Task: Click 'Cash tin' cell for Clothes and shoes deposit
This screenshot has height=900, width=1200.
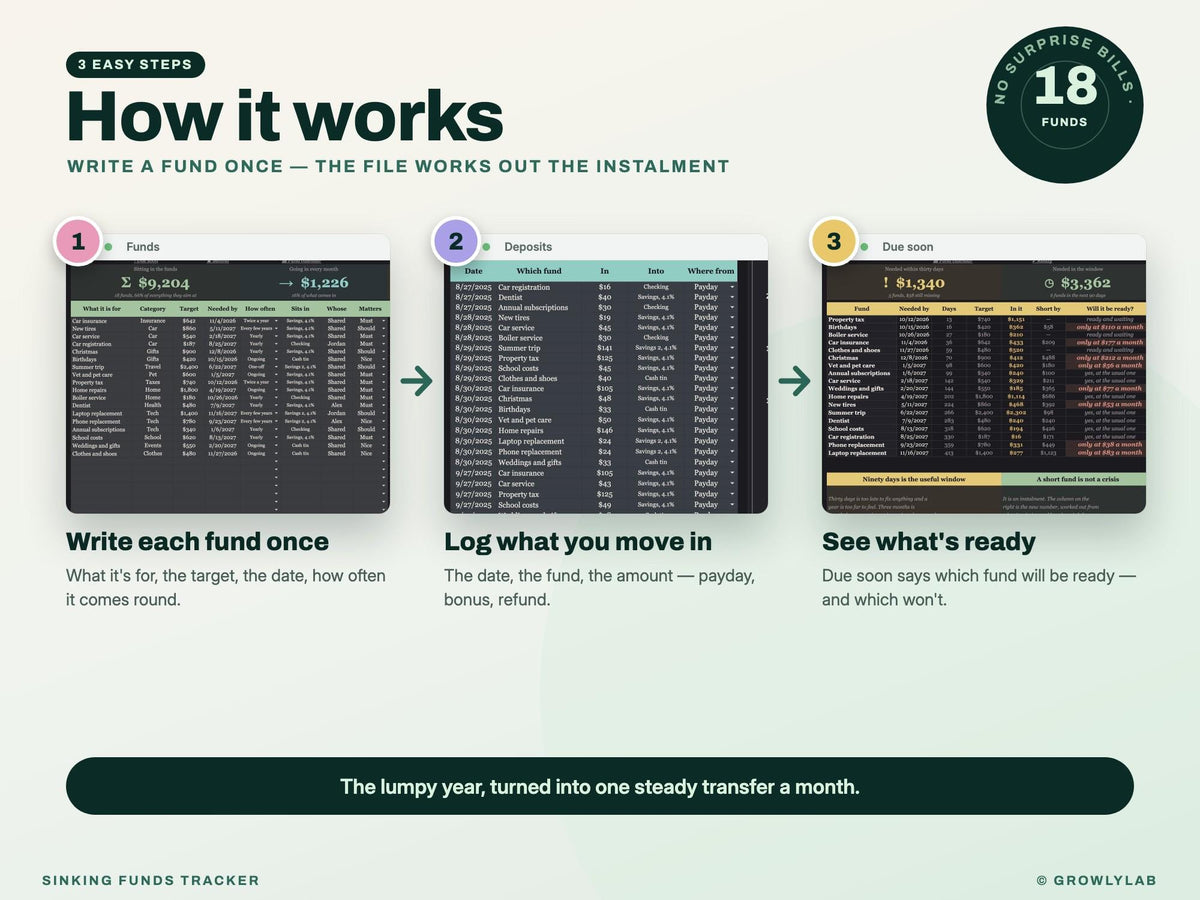Action: tap(656, 379)
